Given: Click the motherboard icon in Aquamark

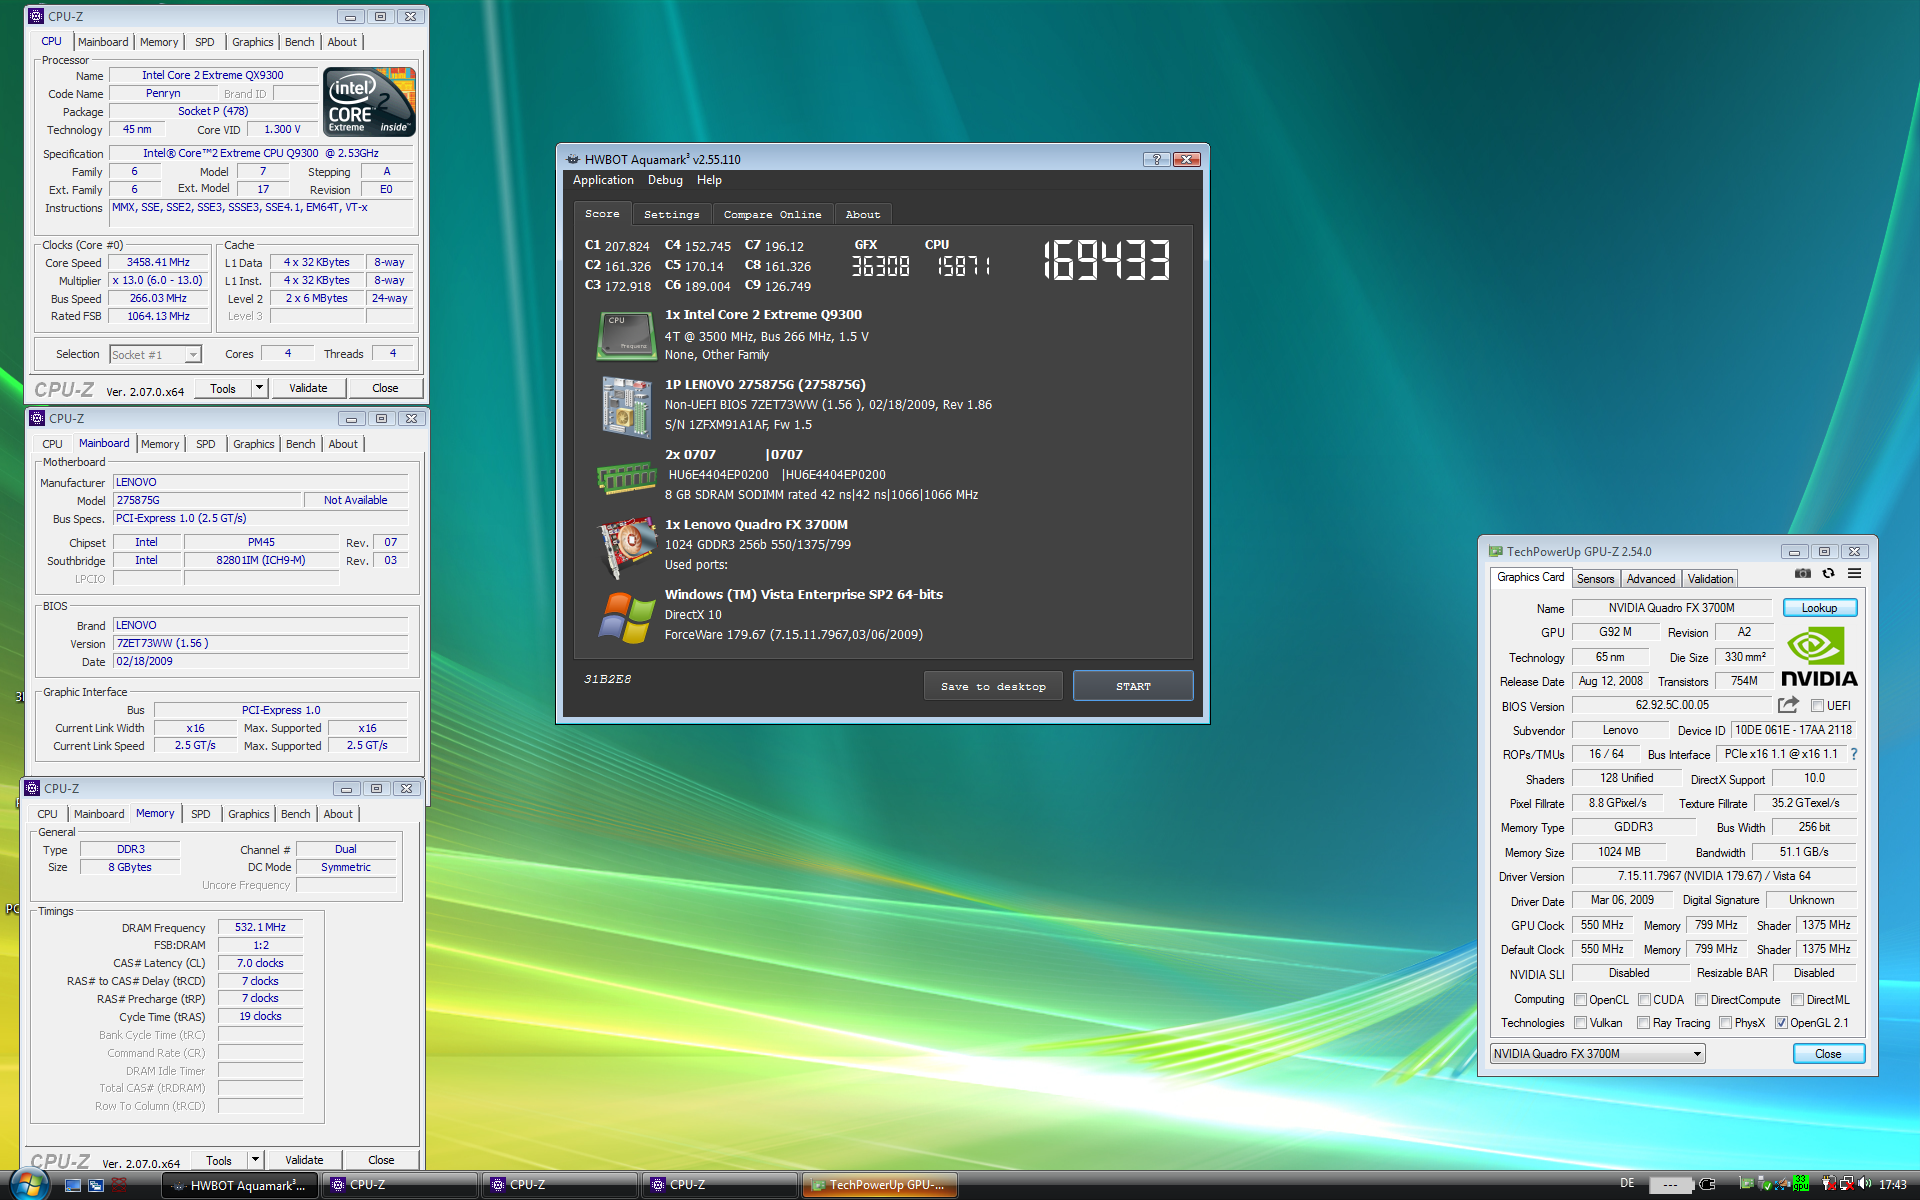Looking at the screenshot, I should click(626, 405).
